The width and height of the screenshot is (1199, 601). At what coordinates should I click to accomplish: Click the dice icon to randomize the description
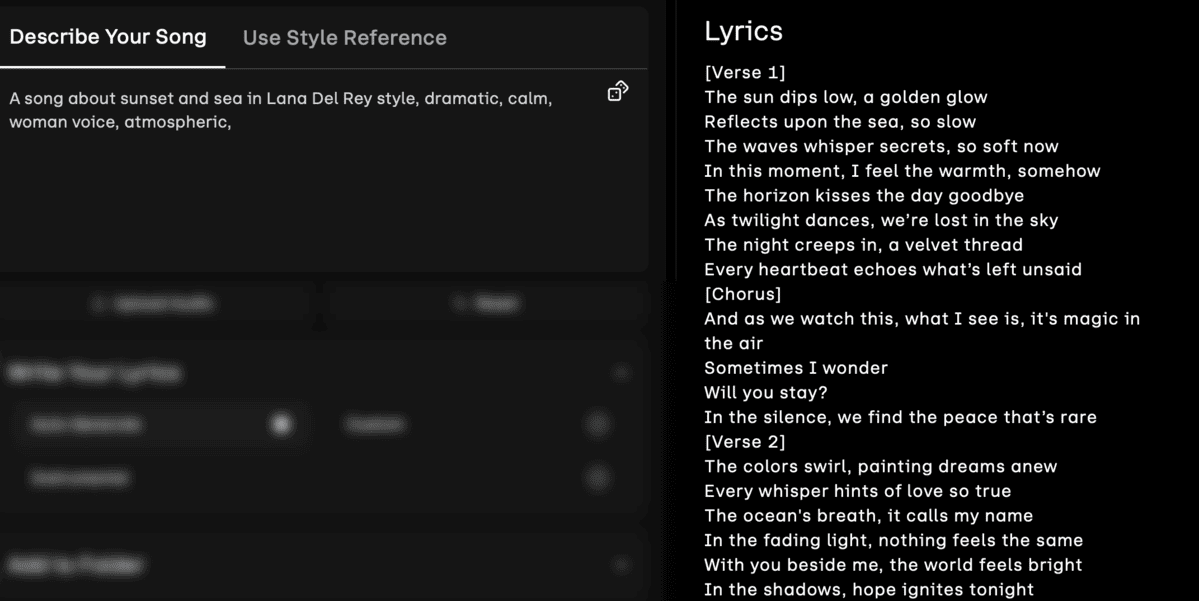coord(618,92)
